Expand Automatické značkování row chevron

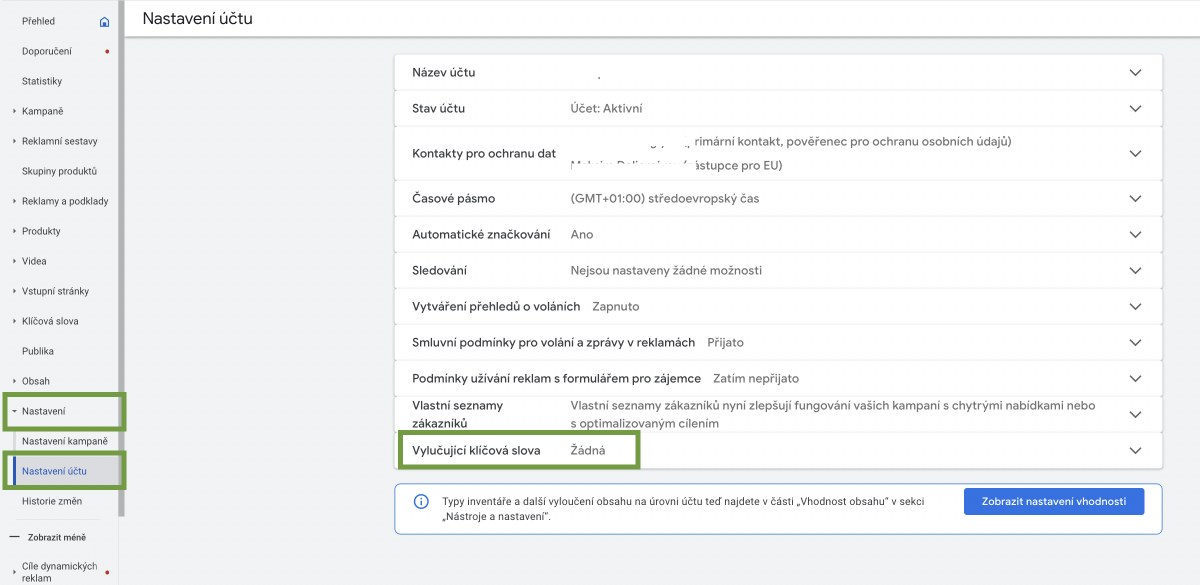click(x=1135, y=234)
